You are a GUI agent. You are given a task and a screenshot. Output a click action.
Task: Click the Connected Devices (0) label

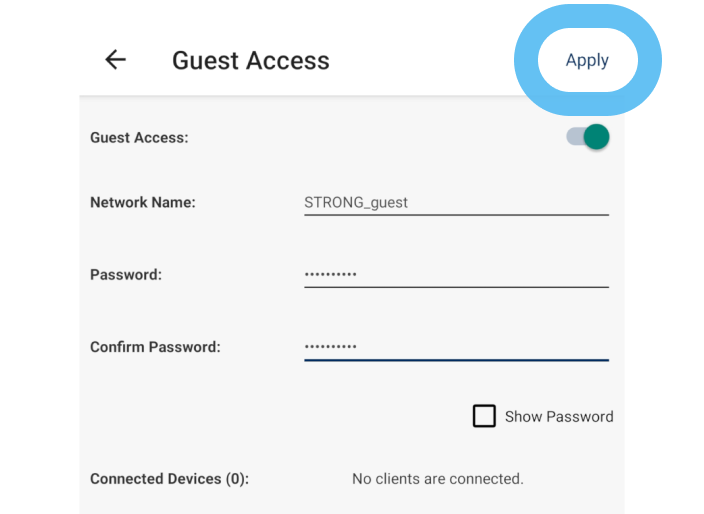[x=169, y=479]
